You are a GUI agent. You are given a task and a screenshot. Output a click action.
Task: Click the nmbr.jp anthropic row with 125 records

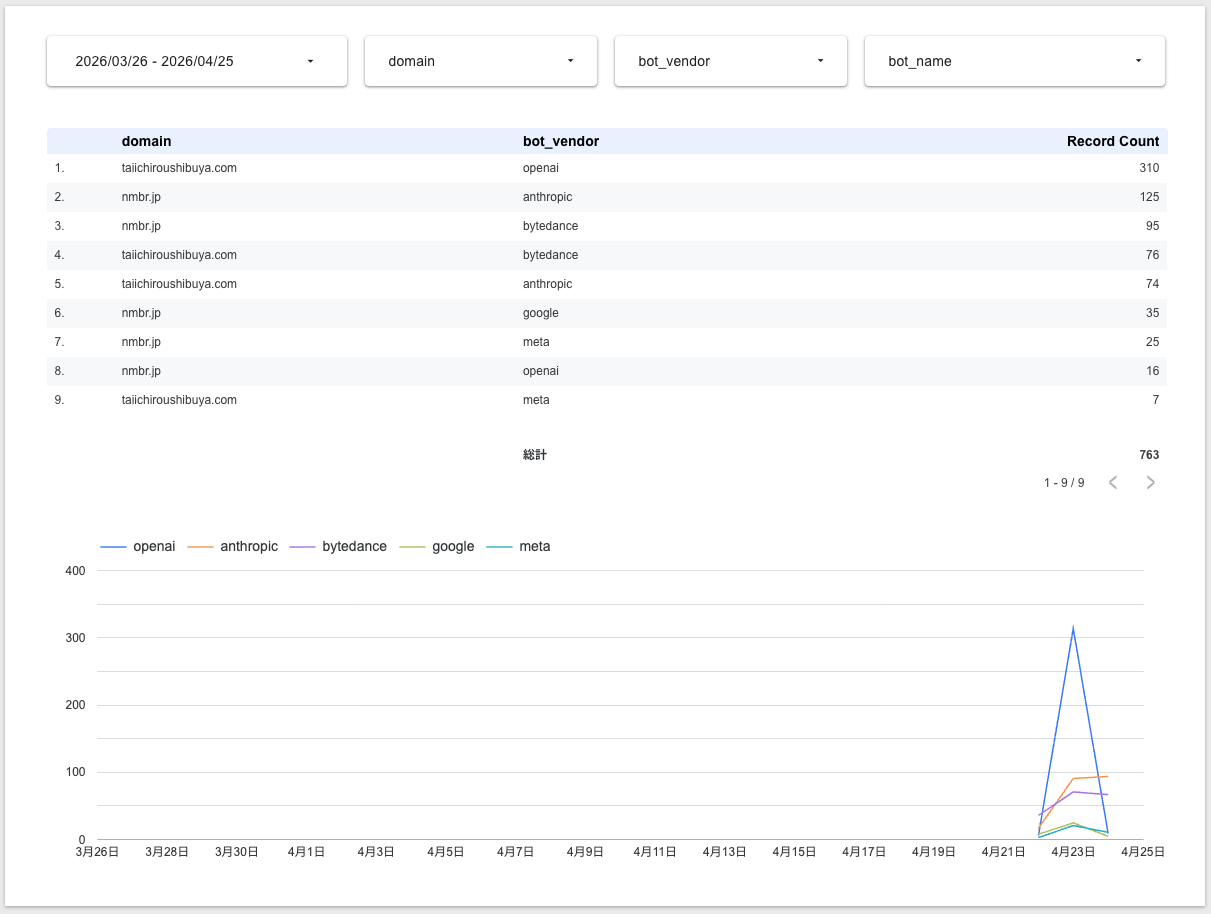[x=141, y=197]
